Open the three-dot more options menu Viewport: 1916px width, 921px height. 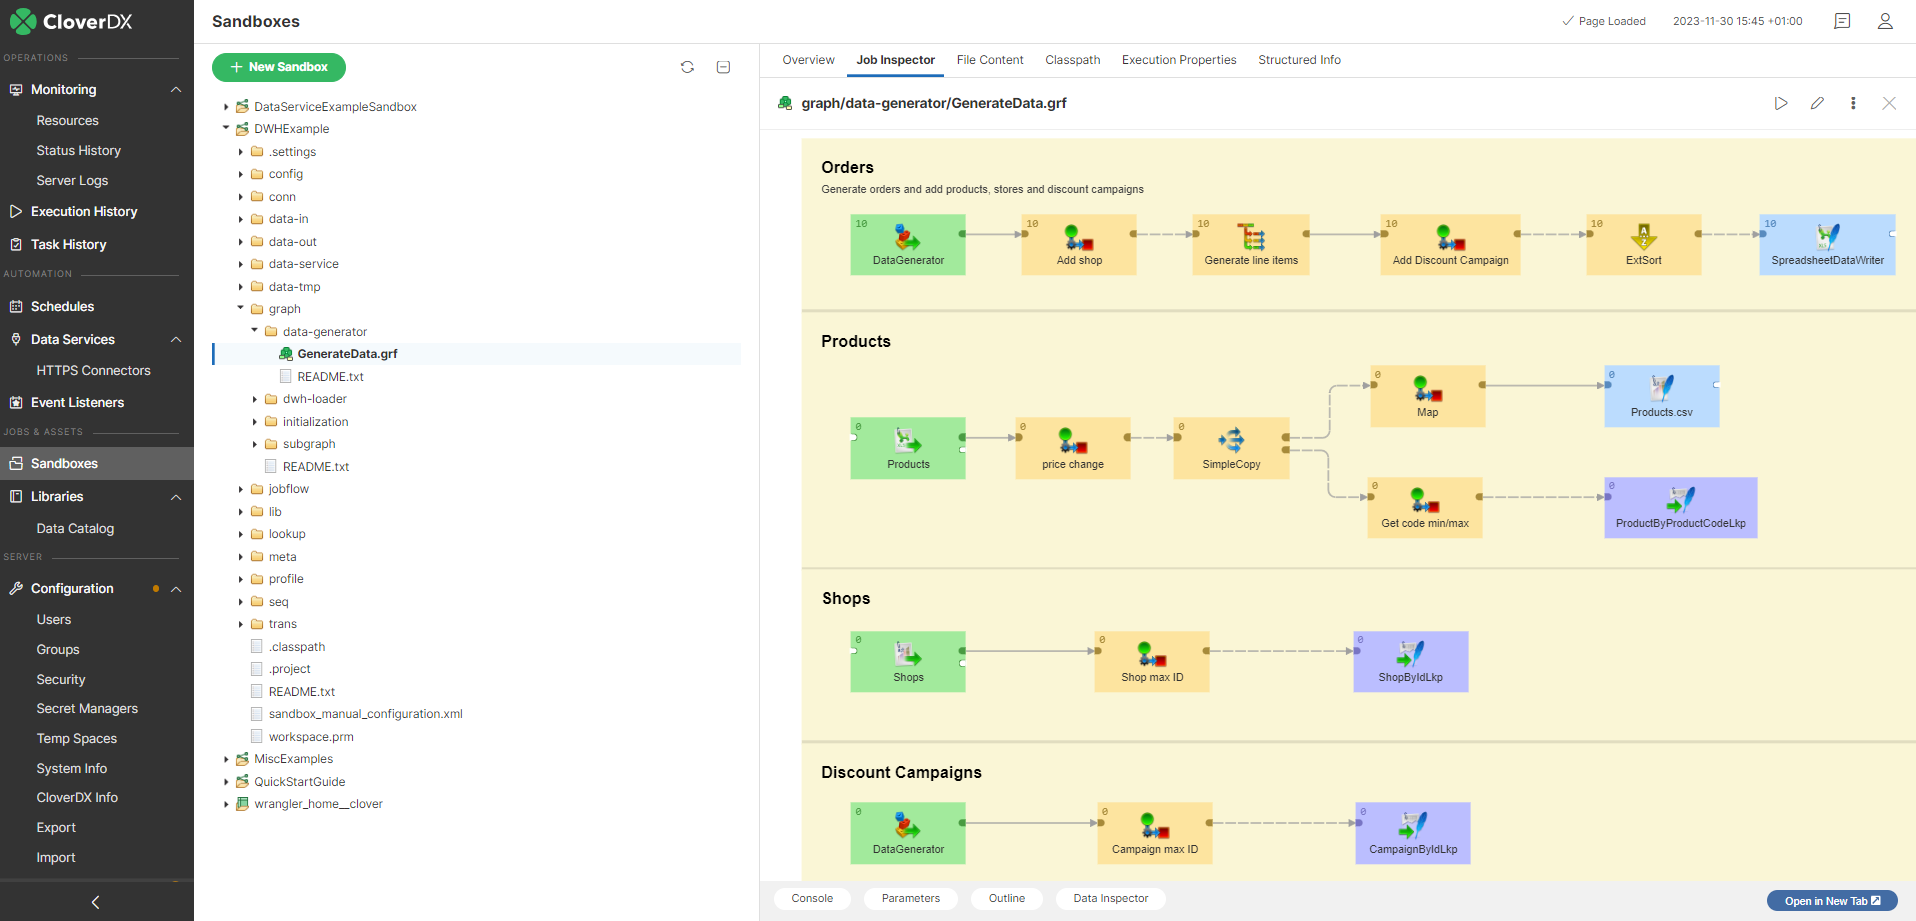[1853, 103]
